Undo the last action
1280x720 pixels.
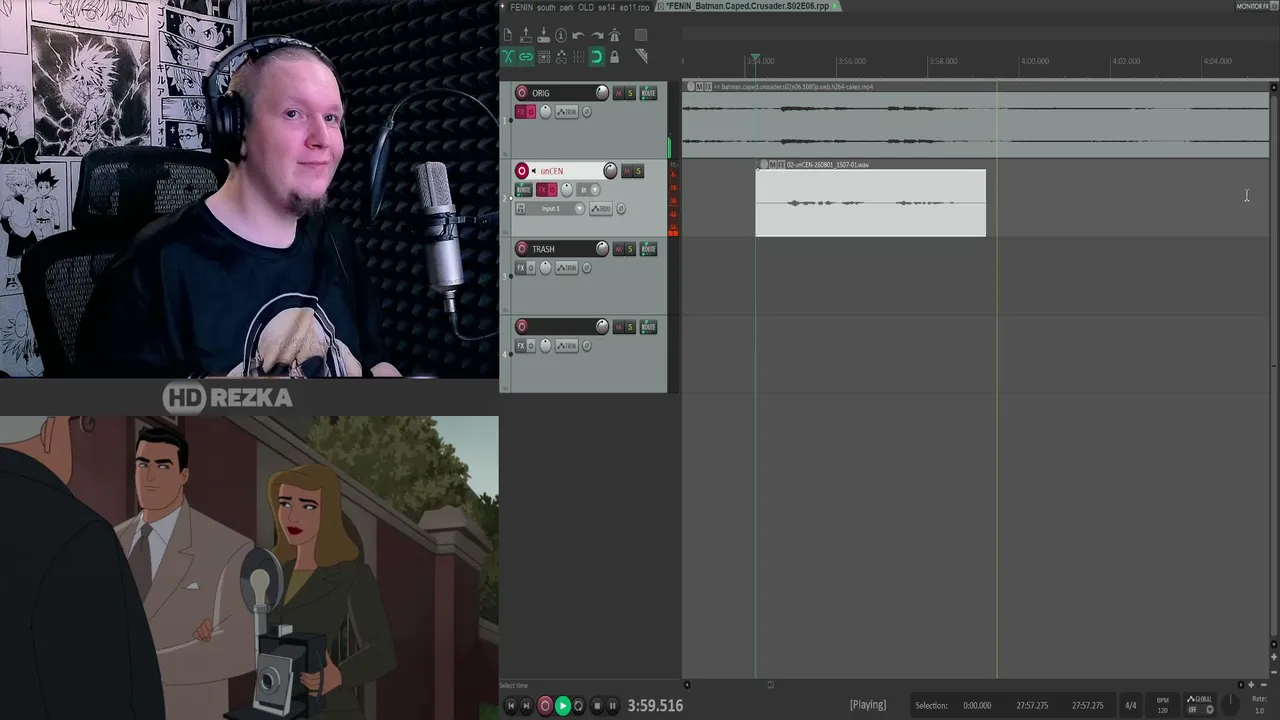tap(578, 35)
